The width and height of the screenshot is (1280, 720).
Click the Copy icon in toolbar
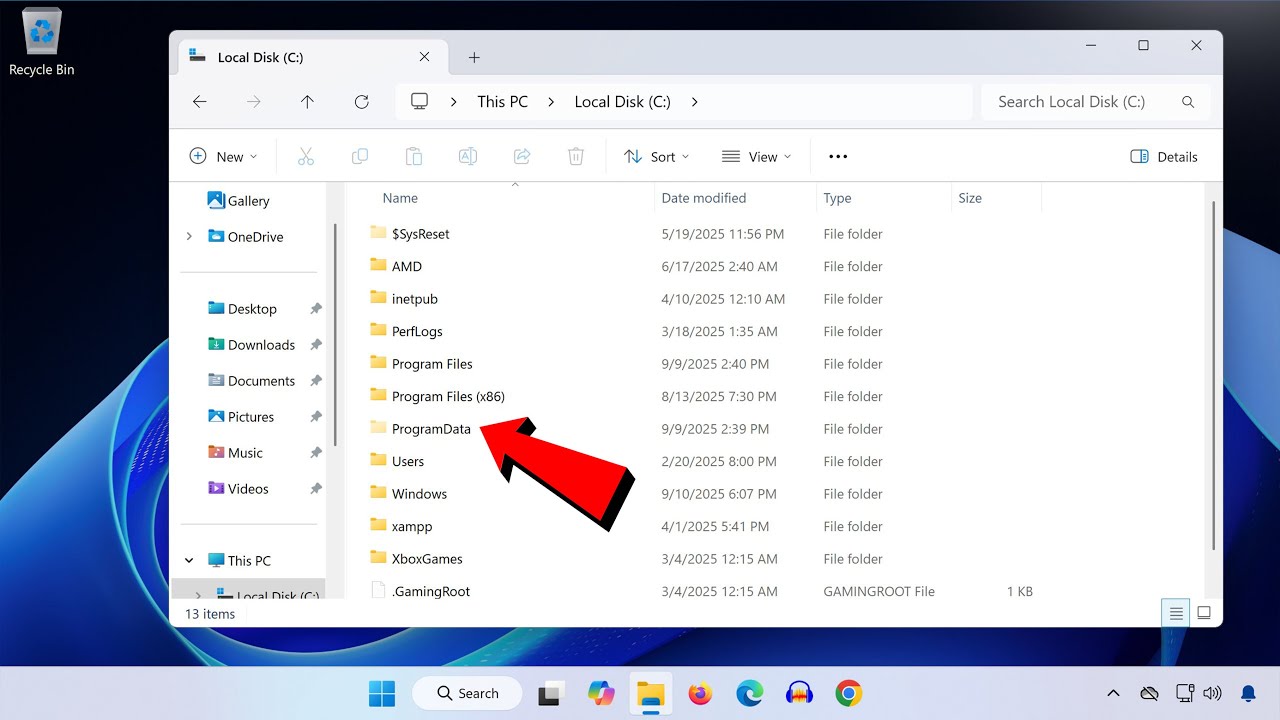(360, 157)
